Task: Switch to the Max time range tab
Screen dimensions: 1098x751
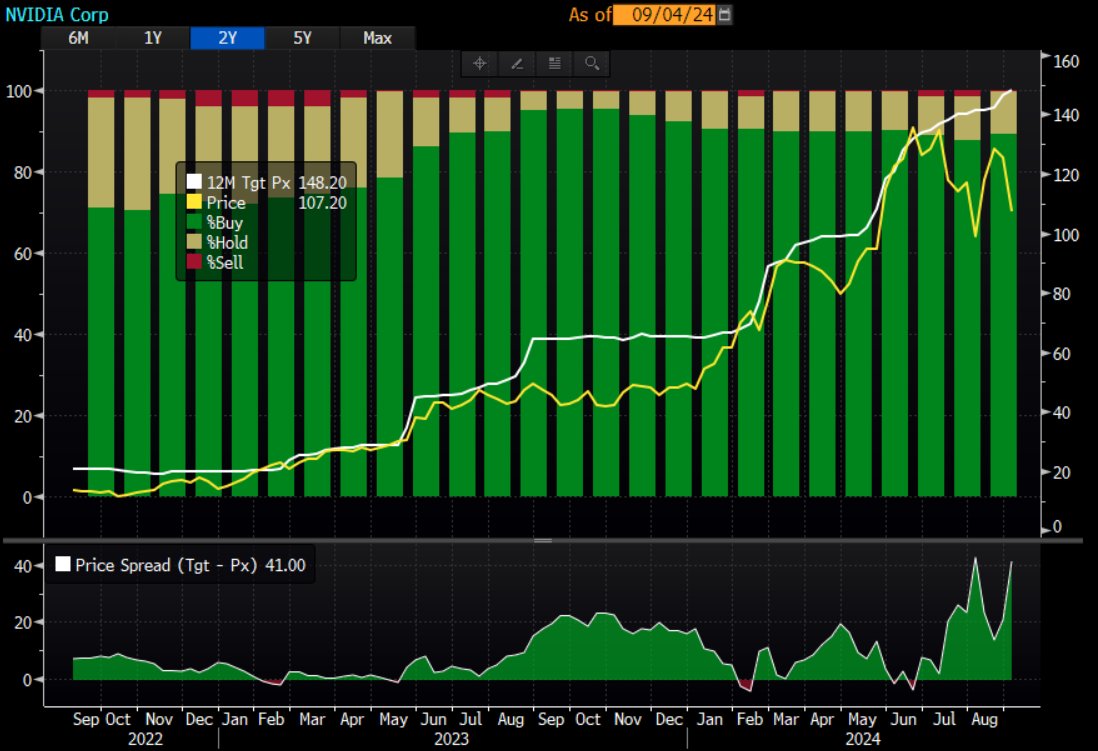Action: (377, 38)
